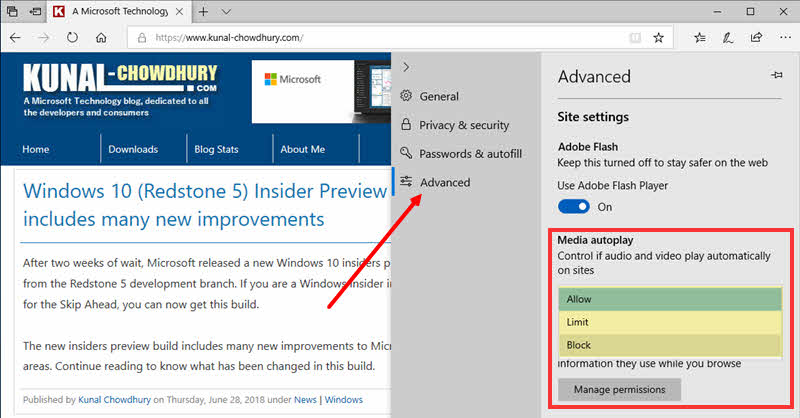Screen dimensions: 800x418
Task: Click Manage permissions button
Action: (619, 389)
